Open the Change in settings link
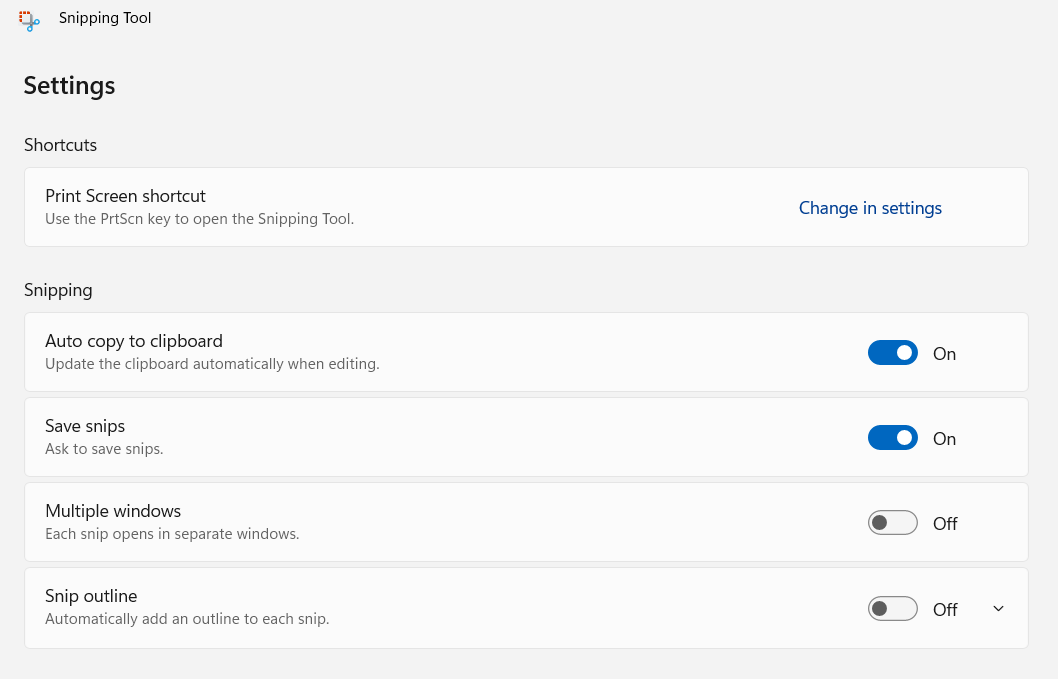 [870, 208]
